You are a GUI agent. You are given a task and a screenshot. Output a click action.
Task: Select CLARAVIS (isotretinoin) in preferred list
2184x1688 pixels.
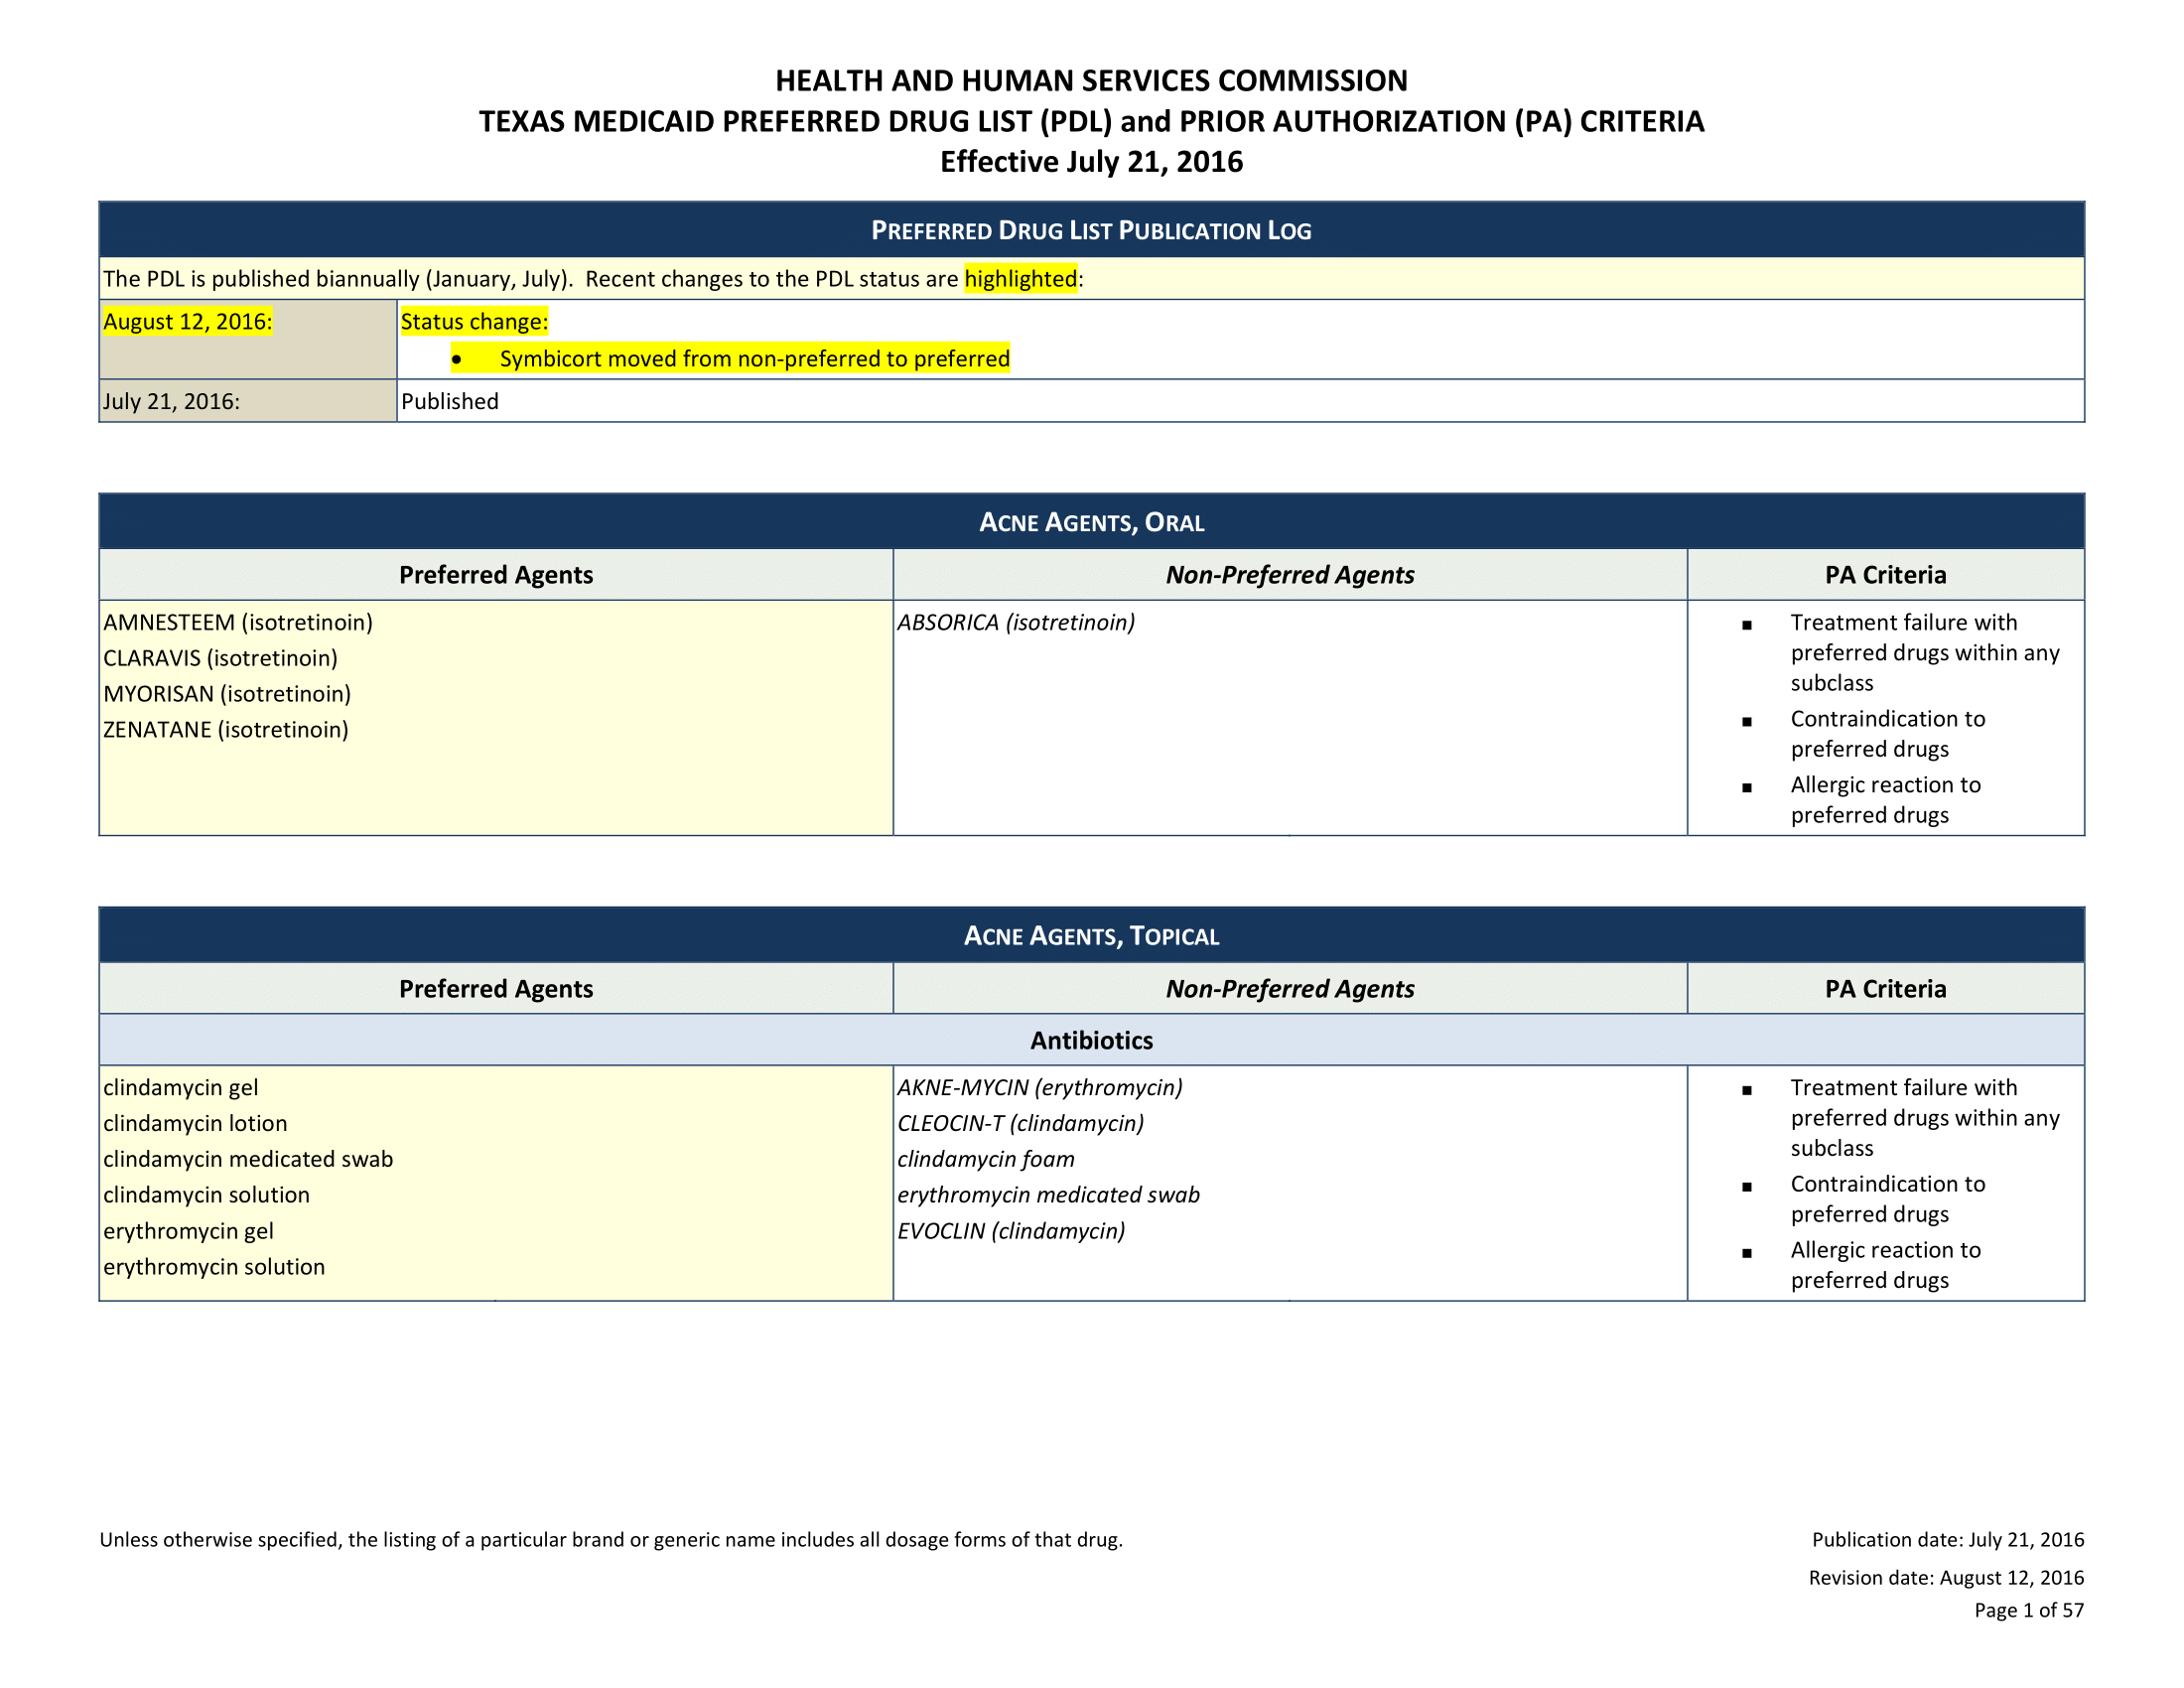coord(221,659)
